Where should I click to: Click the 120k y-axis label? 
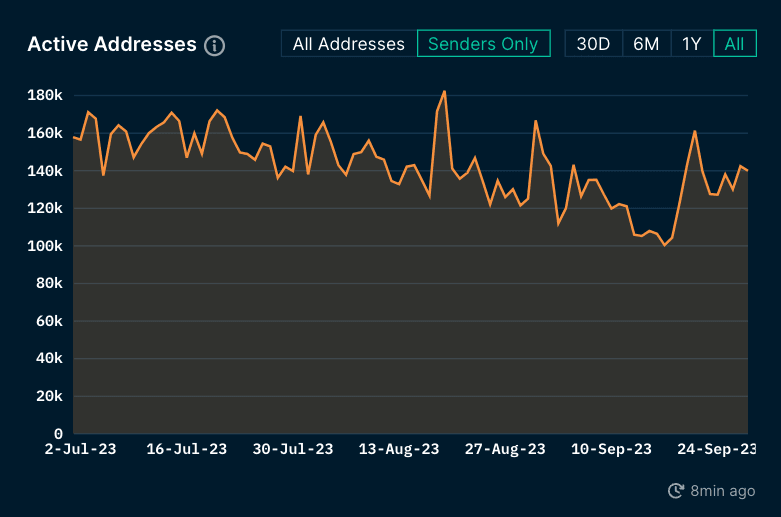pyautogui.click(x=45, y=208)
